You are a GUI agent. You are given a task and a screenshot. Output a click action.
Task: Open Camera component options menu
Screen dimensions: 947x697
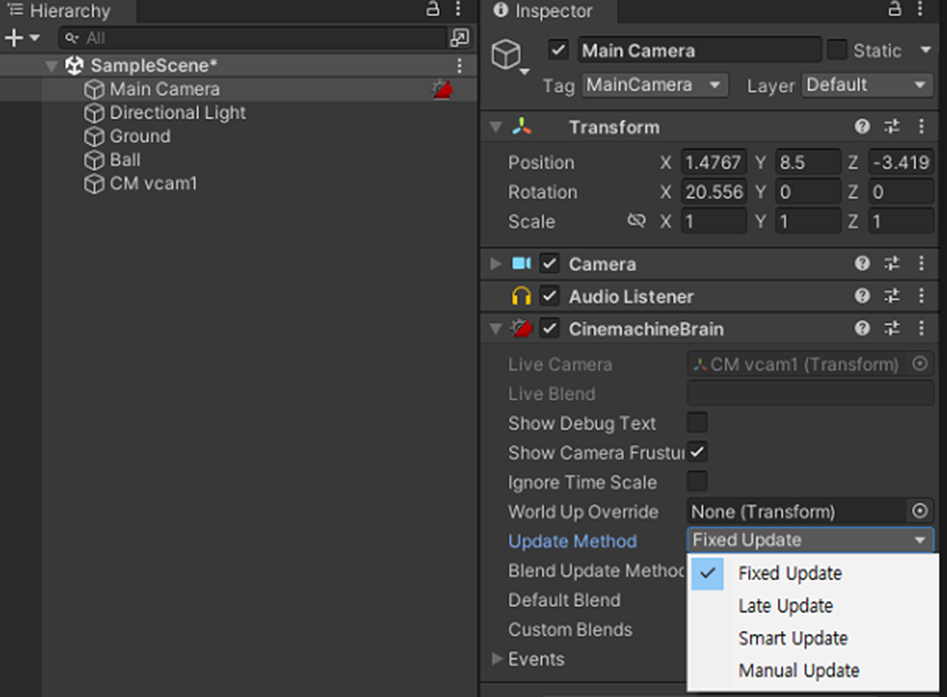point(921,263)
